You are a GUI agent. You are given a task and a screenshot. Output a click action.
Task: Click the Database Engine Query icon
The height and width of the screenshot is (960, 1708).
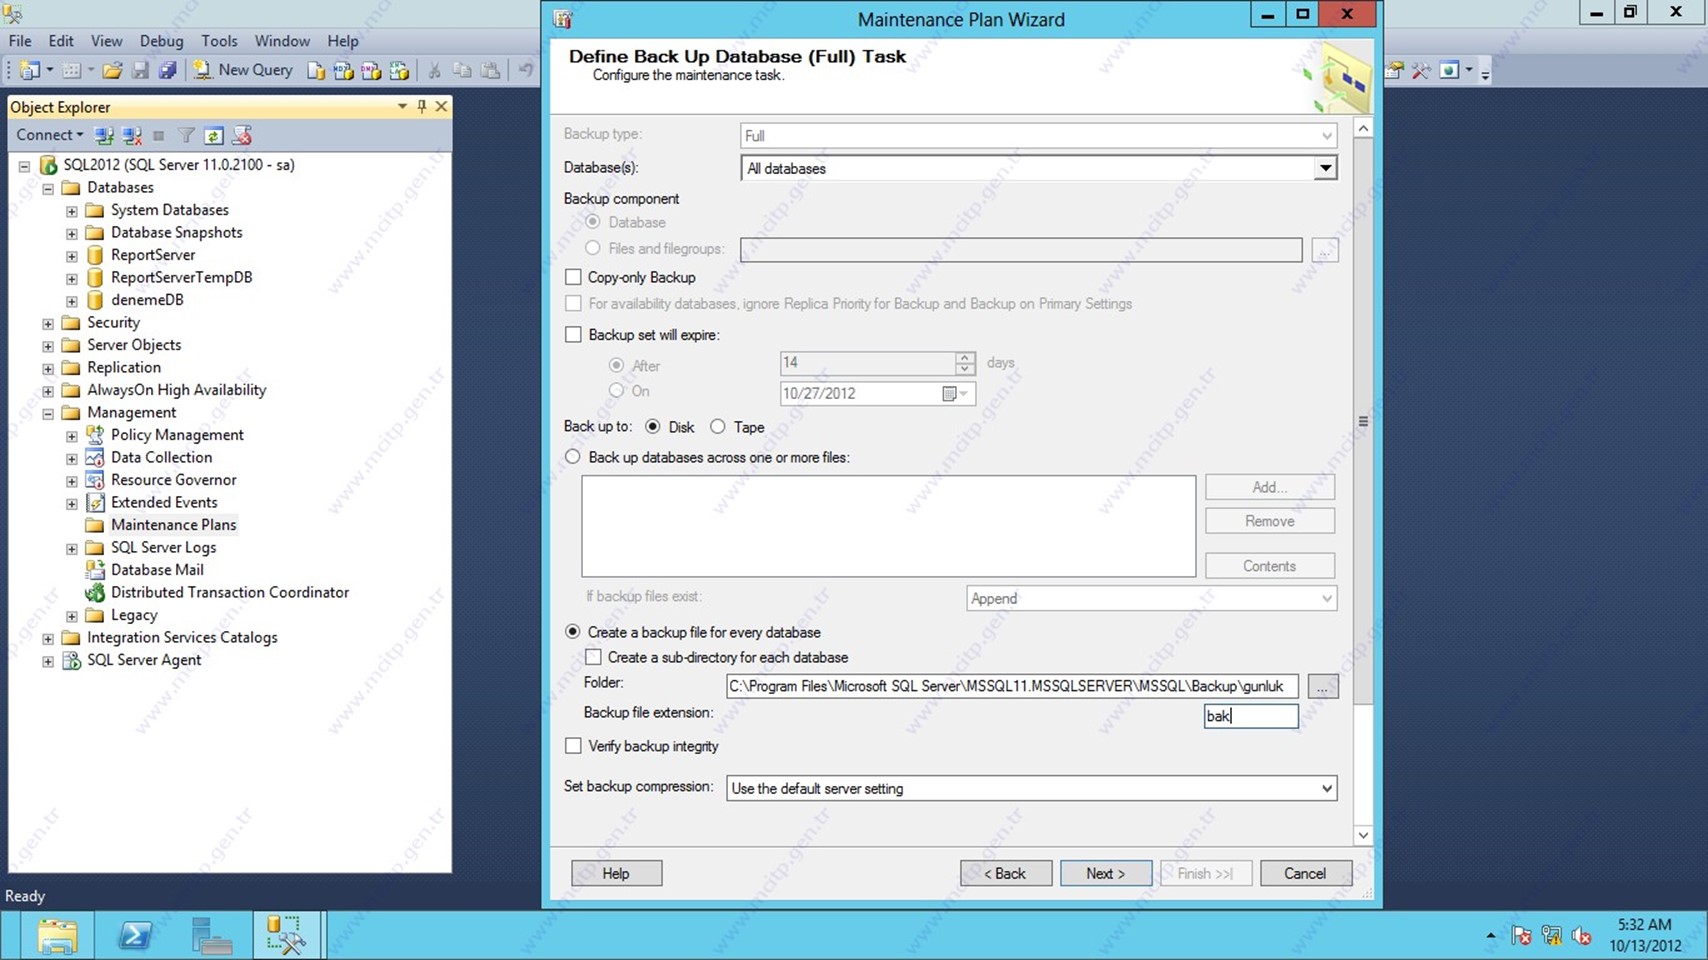pos(315,70)
